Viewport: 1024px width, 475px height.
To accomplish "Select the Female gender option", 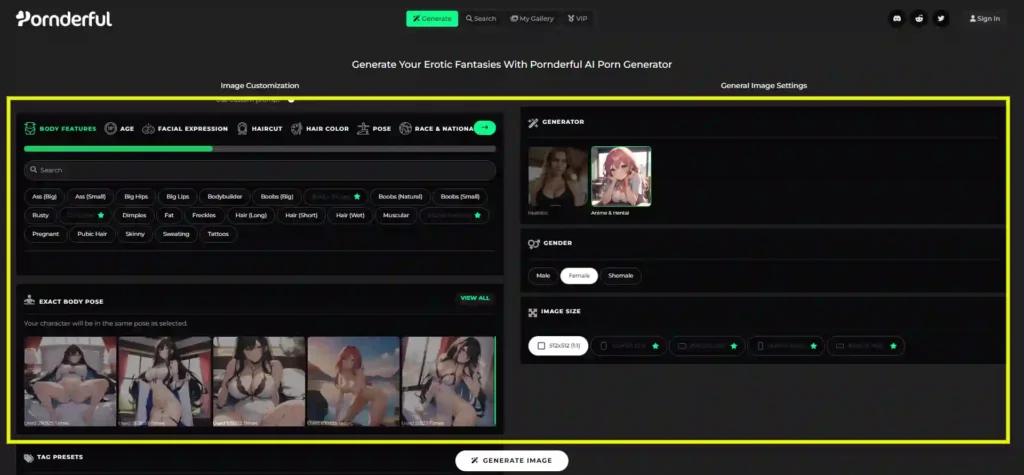I will click(x=579, y=276).
